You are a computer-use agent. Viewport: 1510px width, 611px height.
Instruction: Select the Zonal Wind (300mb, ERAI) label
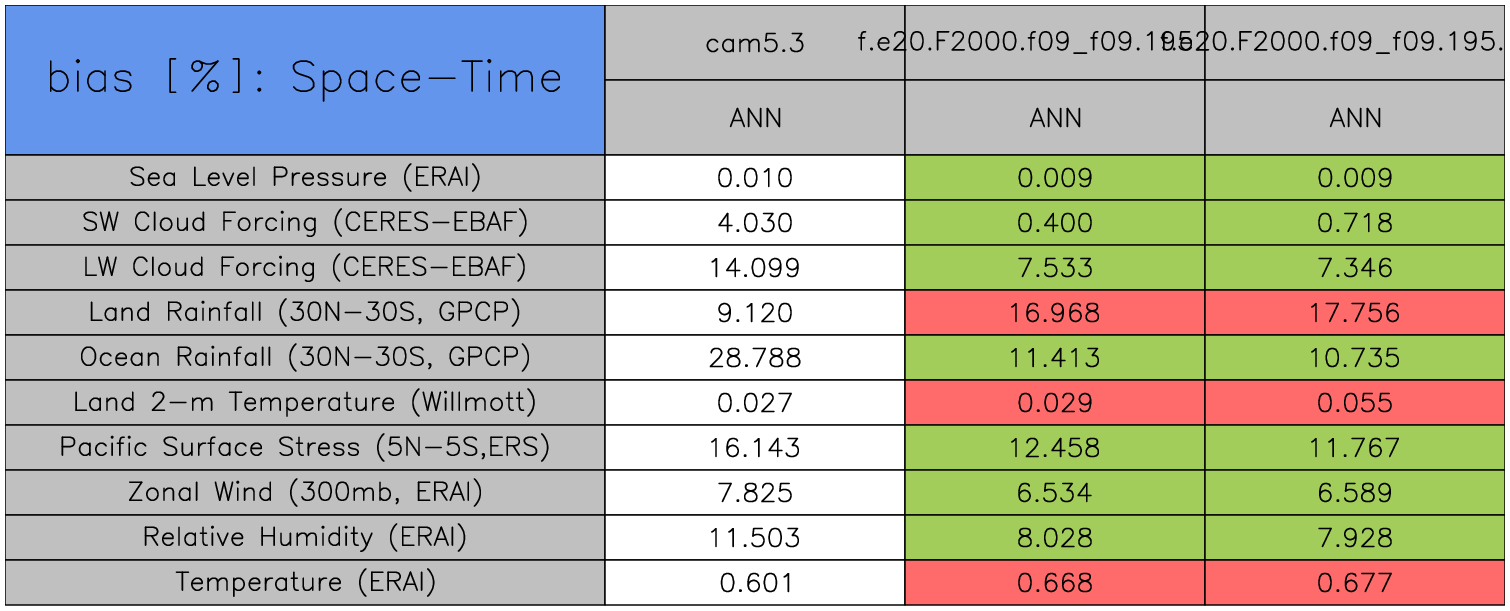point(305,493)
